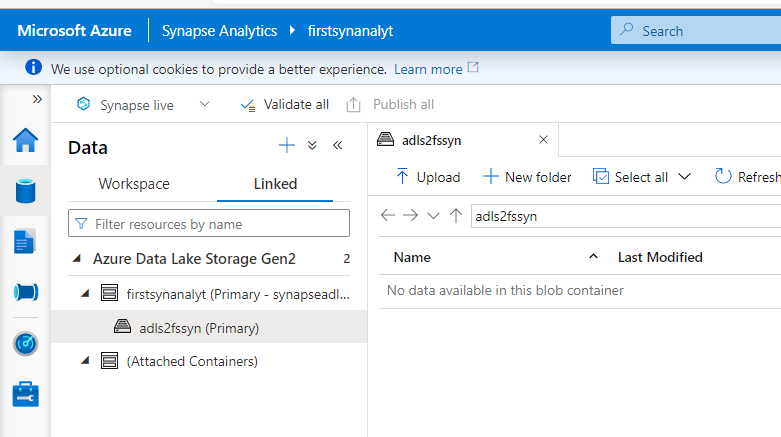Open the Select all dropdown arrow

[x=685, y=177]
